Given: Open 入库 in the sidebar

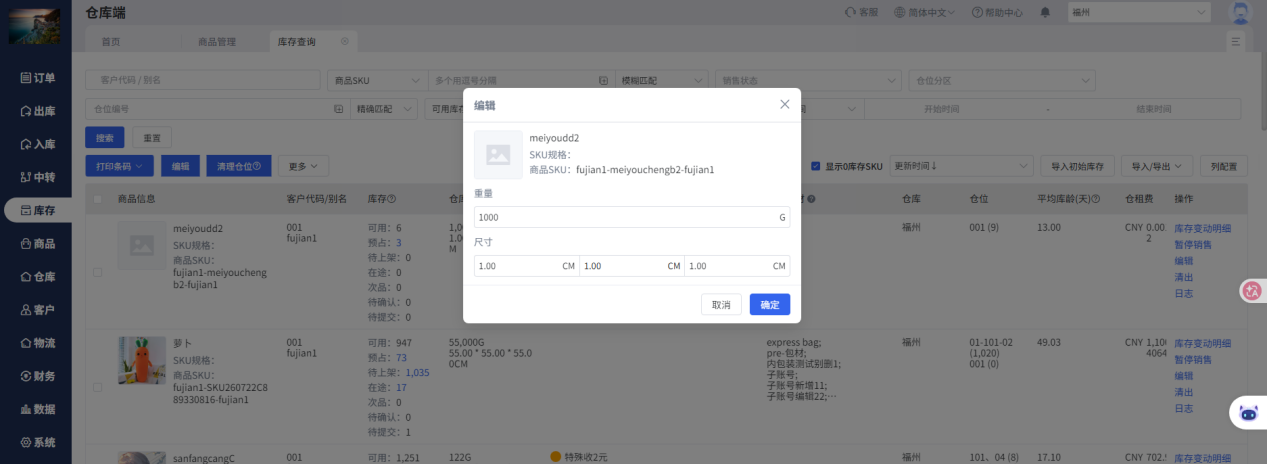Looking at the screenshot, I should (37, 144).
